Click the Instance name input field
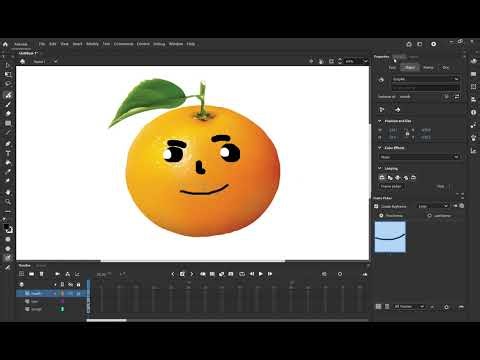This screenshot has height=360, width=480. [x=426, y=88]
